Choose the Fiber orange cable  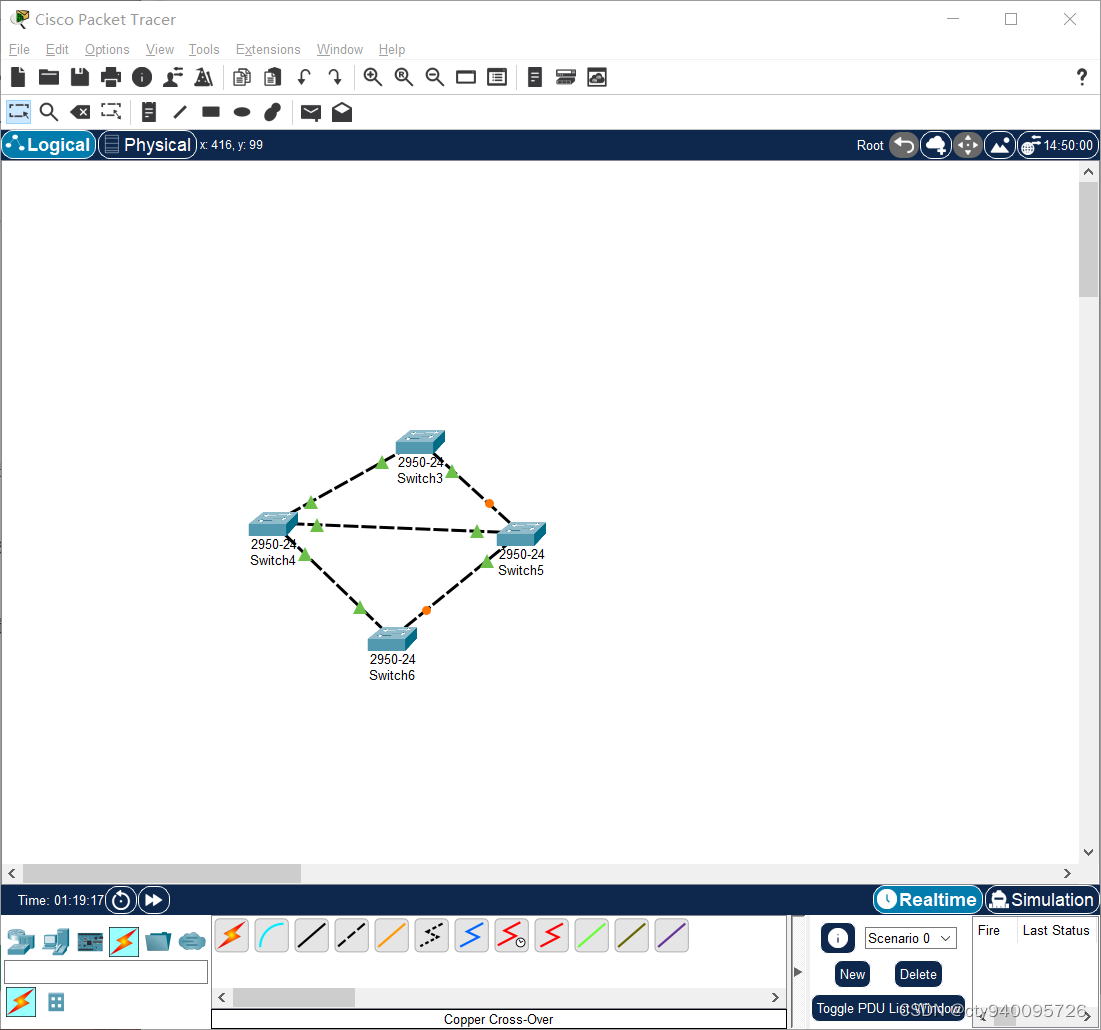click(392, 935)
